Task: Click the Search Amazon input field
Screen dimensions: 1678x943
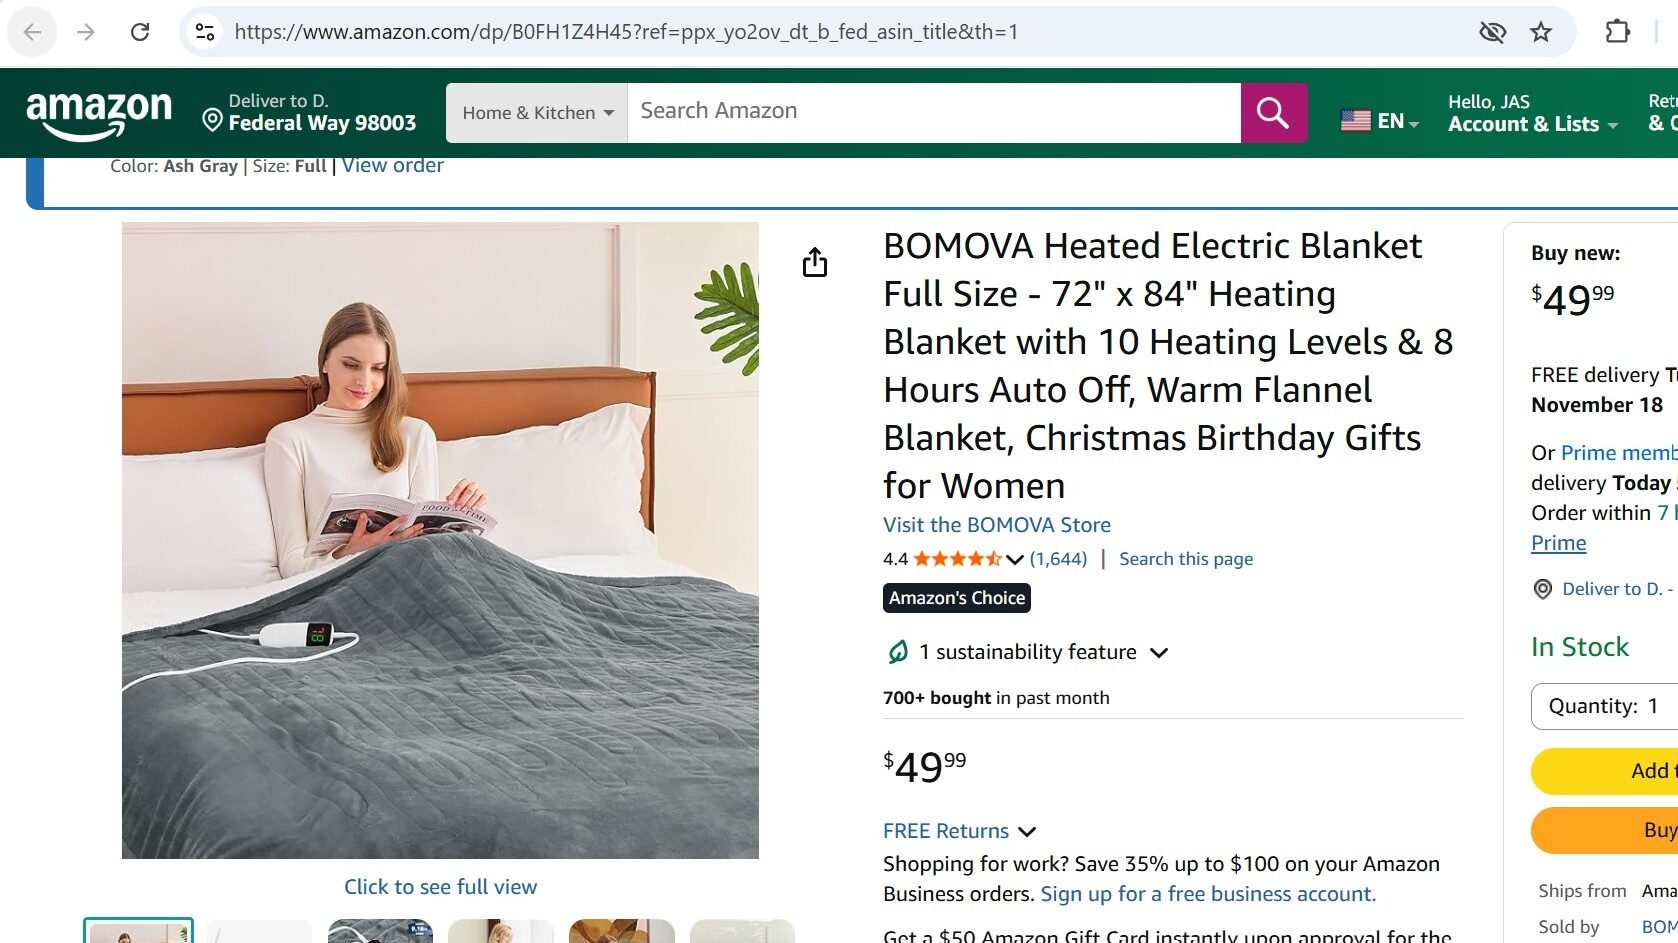Action: [x=933, y=111]
